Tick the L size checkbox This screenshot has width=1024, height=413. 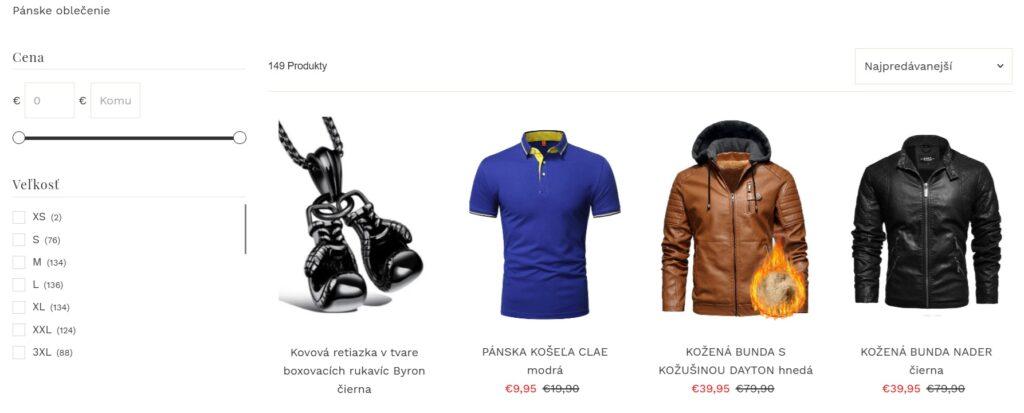(19, 285)
